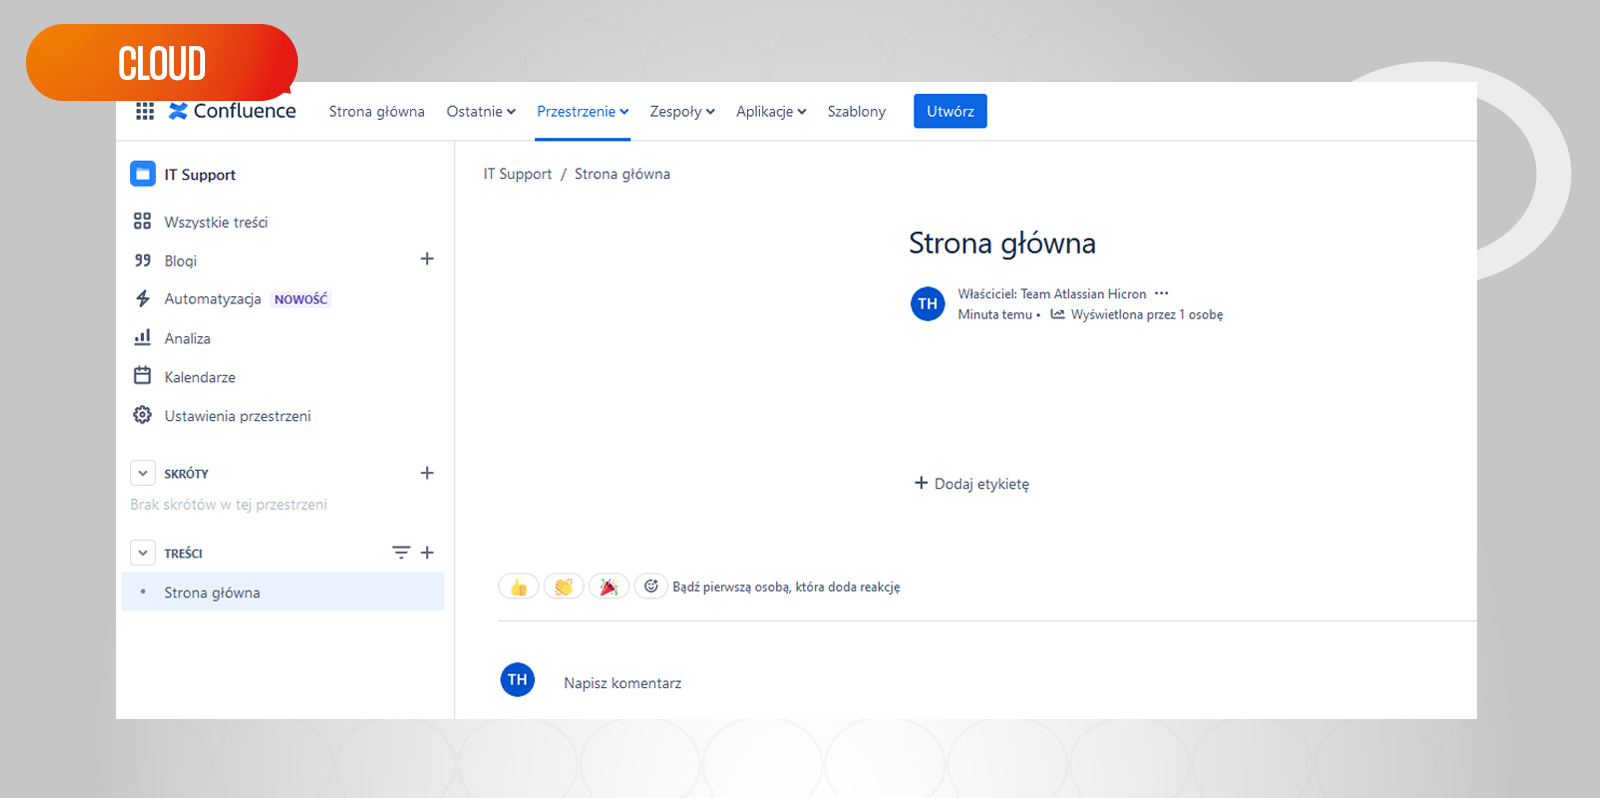Click Strona główna breadcrumb link

coord(622,174)
